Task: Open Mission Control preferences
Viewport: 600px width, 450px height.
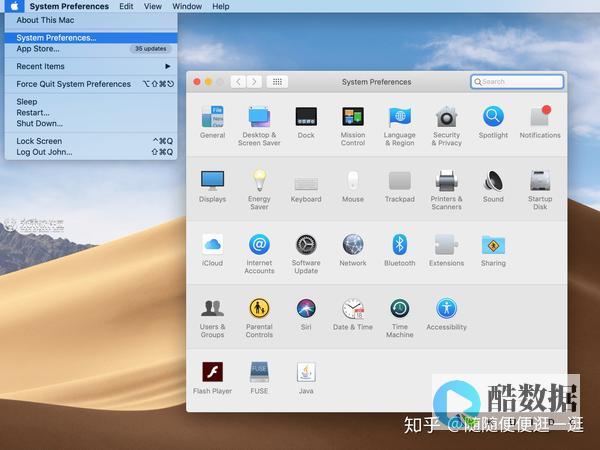Action: (353, 126)
